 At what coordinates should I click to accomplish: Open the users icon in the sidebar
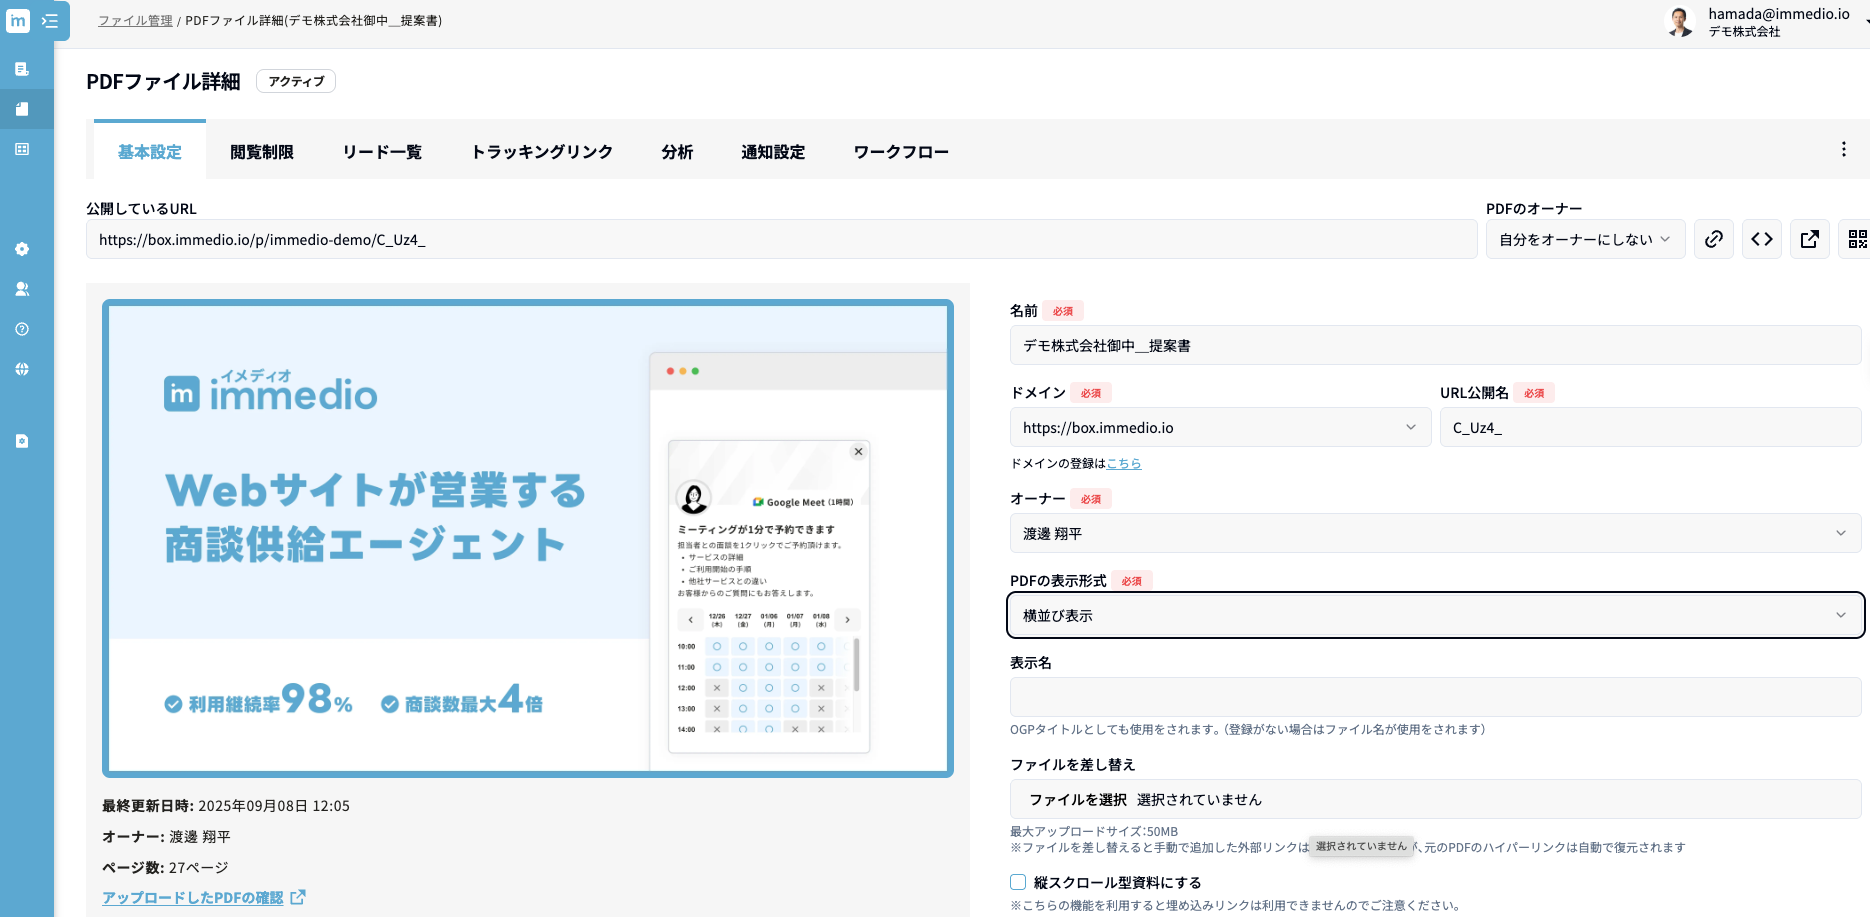[22, 289]
